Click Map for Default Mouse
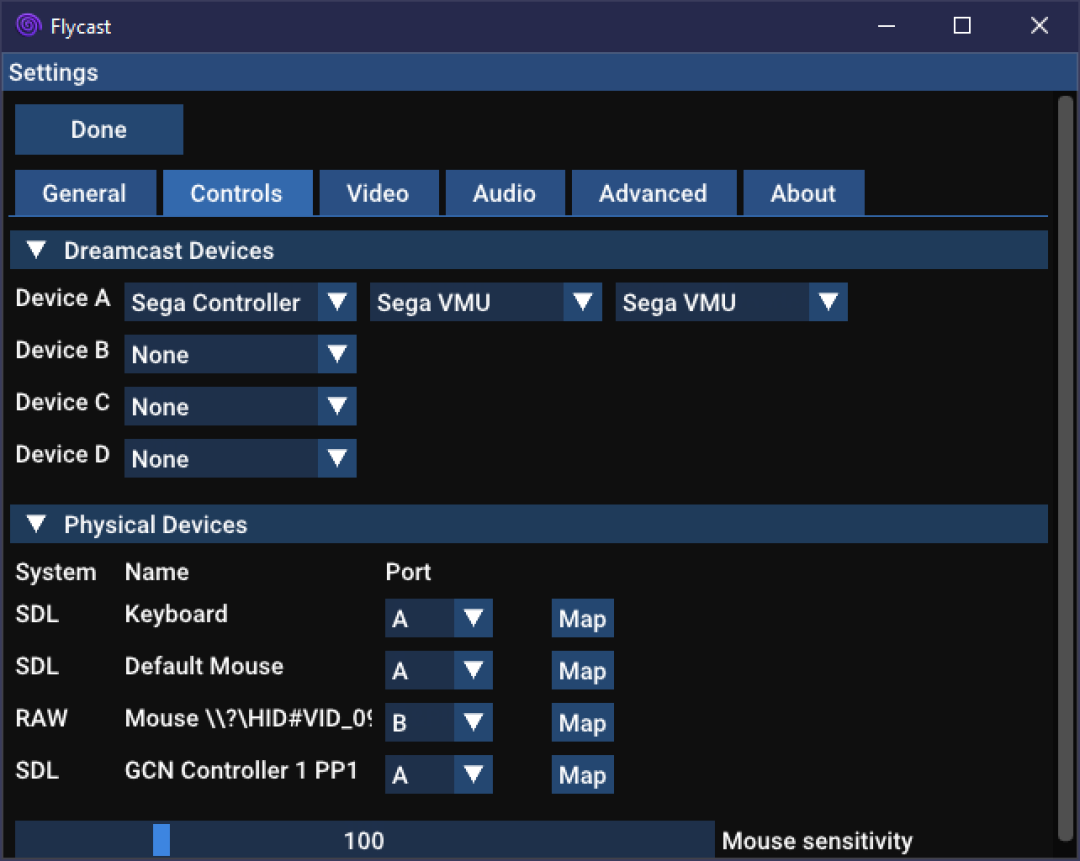 583,670
